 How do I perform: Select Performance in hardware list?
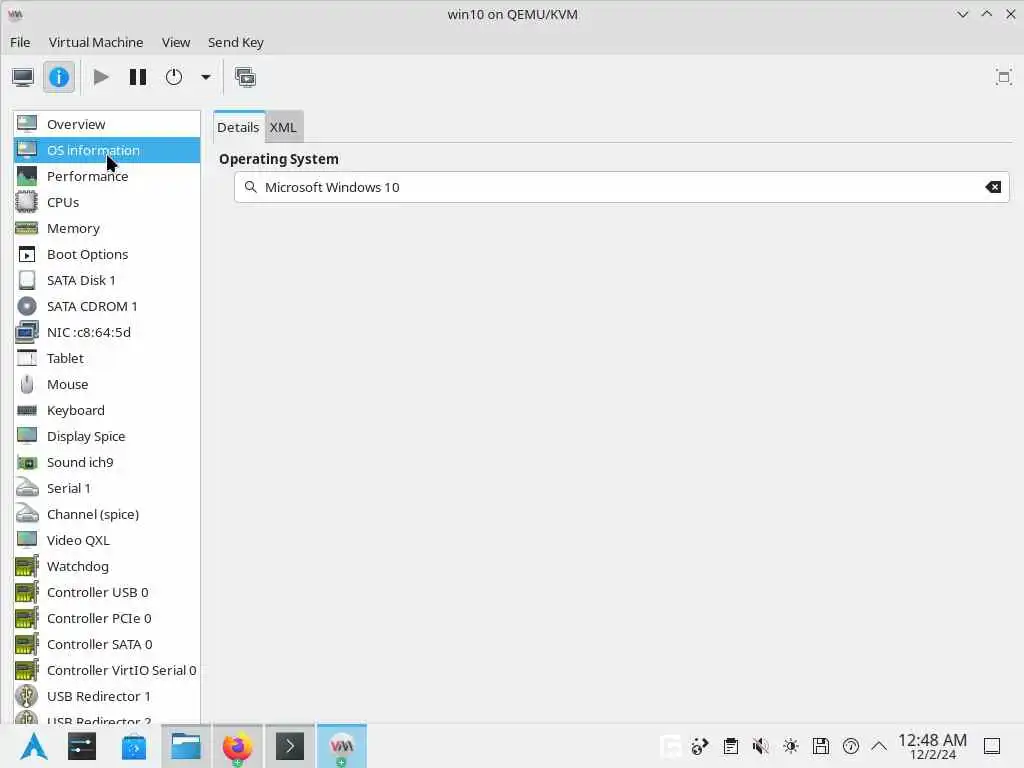(107, 176)
